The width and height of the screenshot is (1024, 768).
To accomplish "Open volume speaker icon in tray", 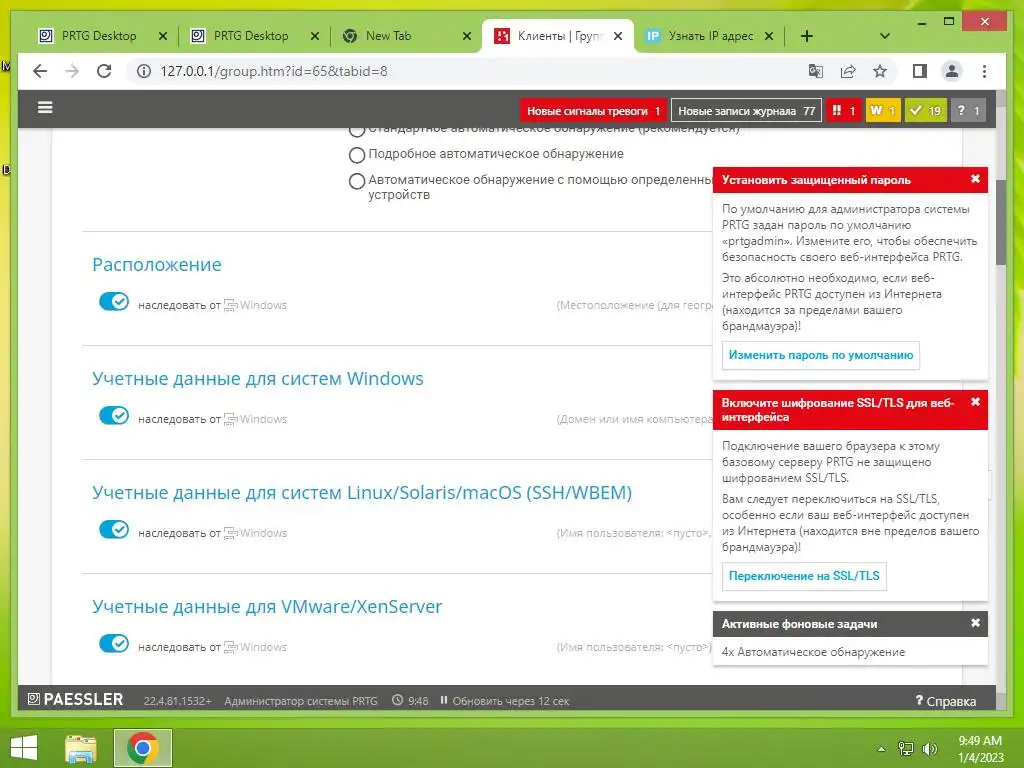I will (x=929, y=748).
